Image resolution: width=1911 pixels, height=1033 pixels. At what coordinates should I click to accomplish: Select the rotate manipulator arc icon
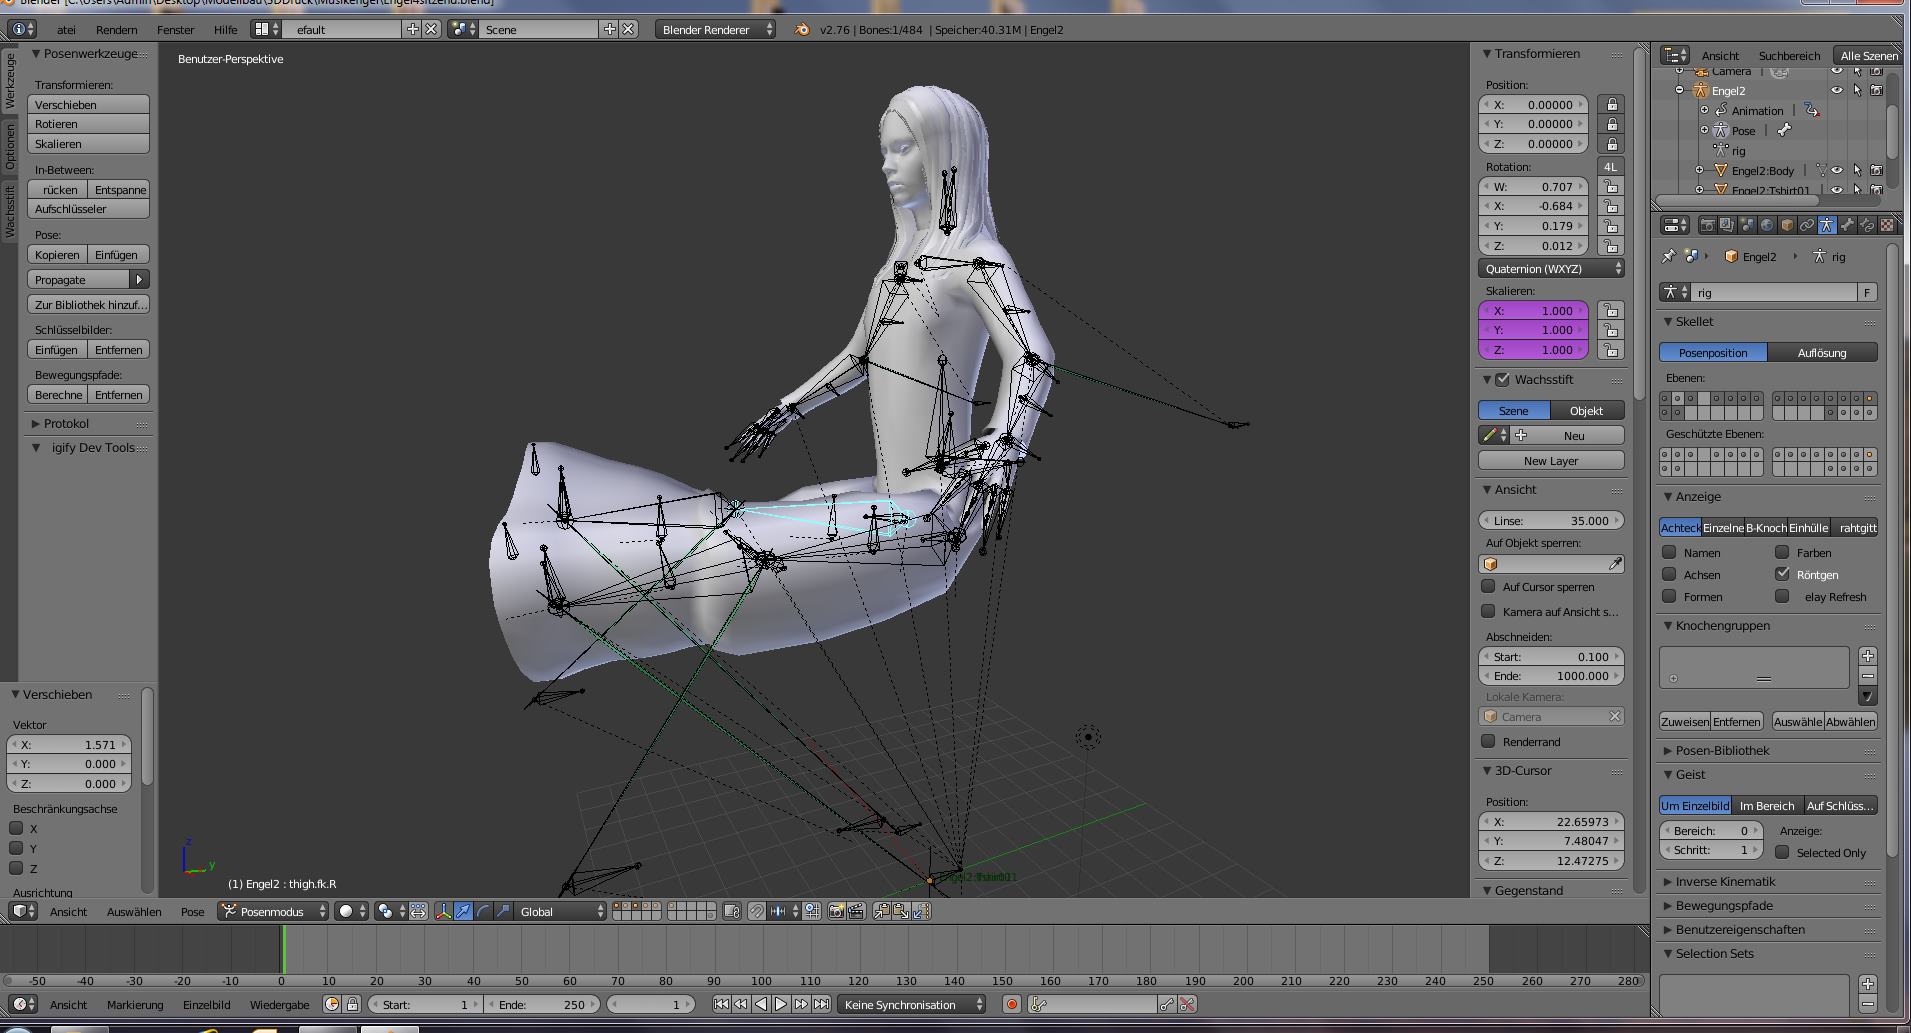click(x=483, y=911)
